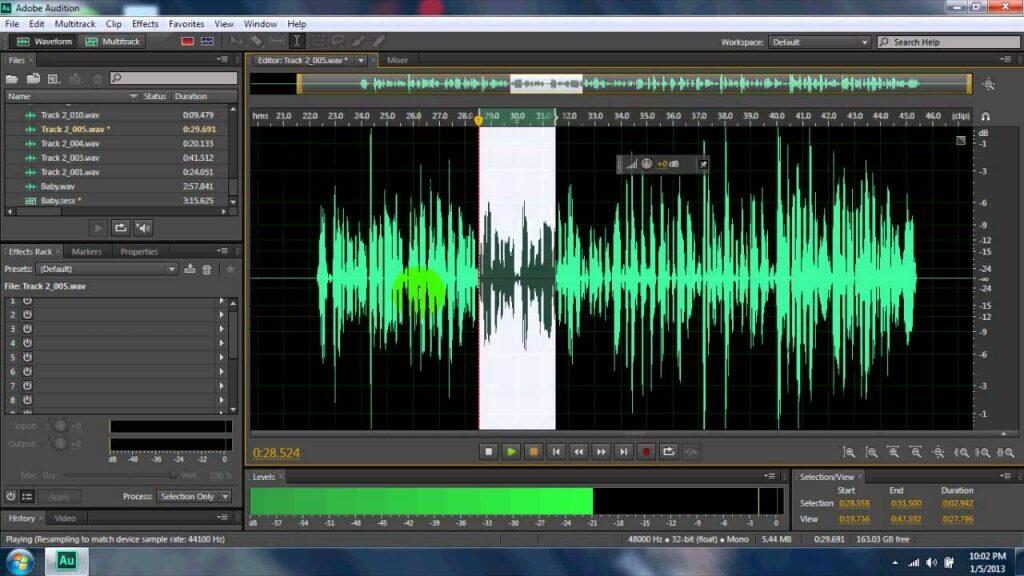Screen dimensions: 1024x576
Task: Pause playback in transport controls
Action: tap(534, 451)
